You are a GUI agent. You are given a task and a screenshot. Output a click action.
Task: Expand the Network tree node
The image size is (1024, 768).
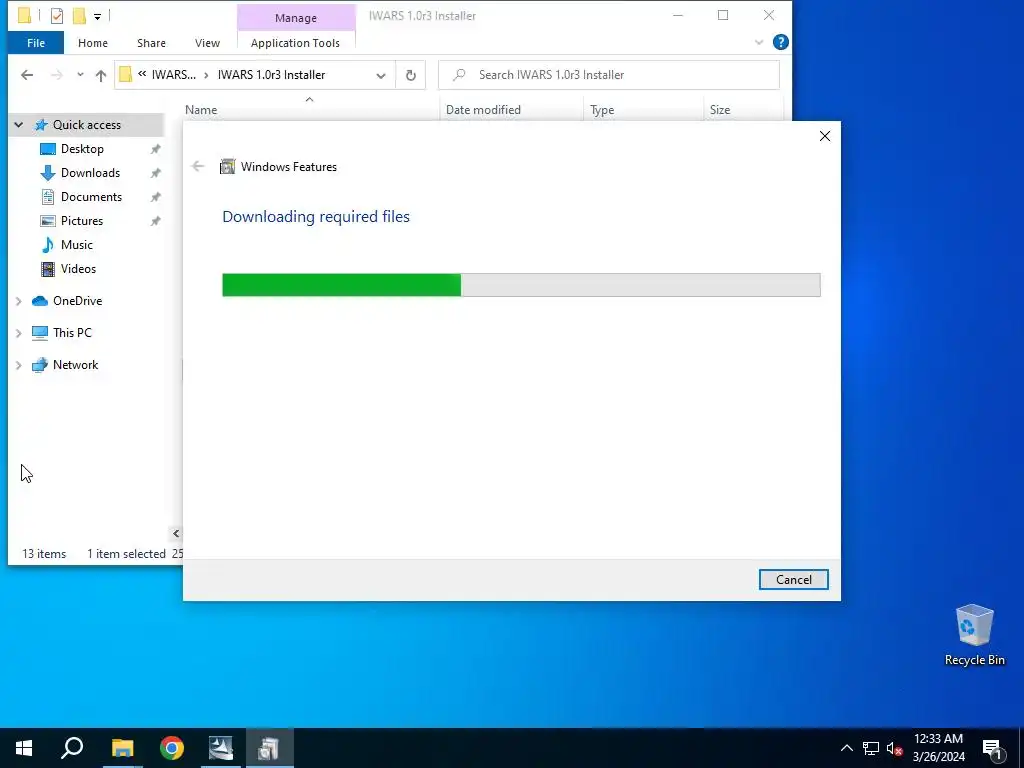[x=19, y=365]
